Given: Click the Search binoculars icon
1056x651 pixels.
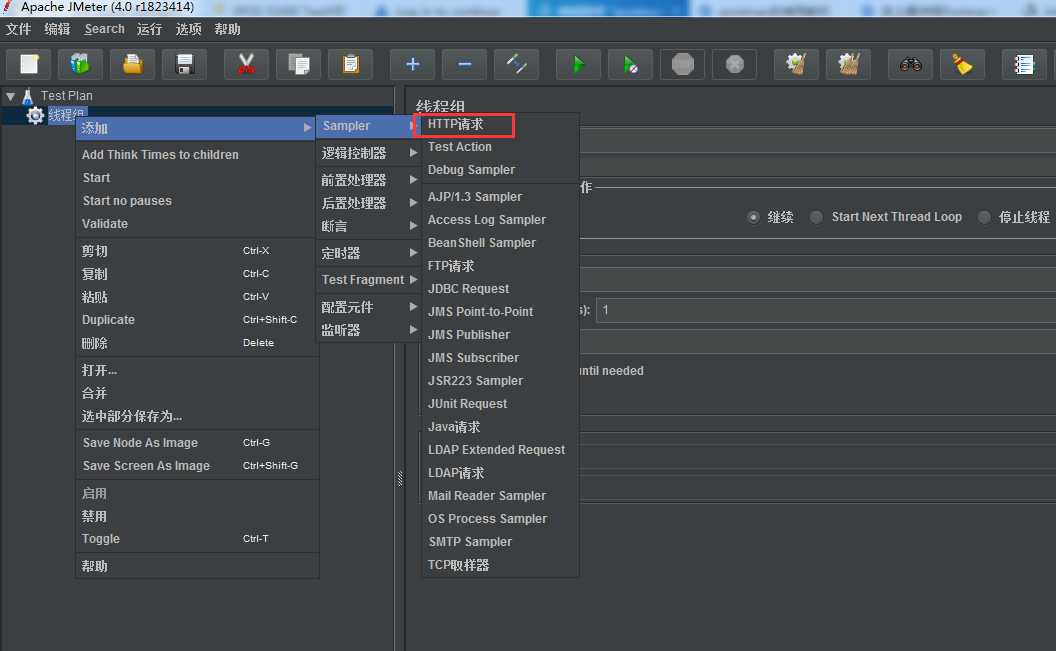Looking at the screenshot, I should pyautogui.click(x=911, y=65).
